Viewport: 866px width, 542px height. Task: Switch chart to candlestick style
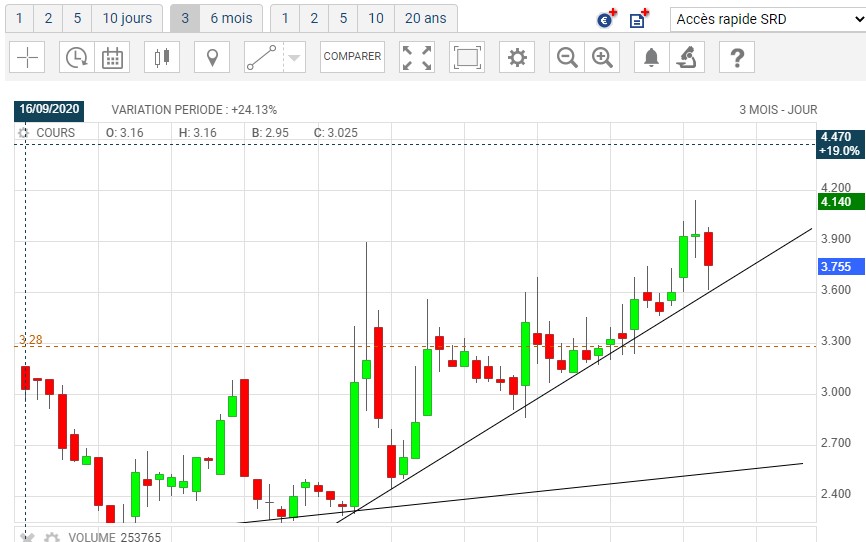coord(162,57)
